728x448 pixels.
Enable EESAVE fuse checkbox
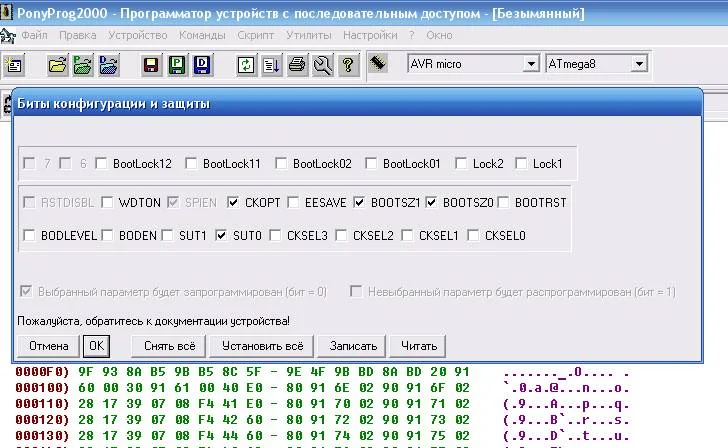point(293,202)
